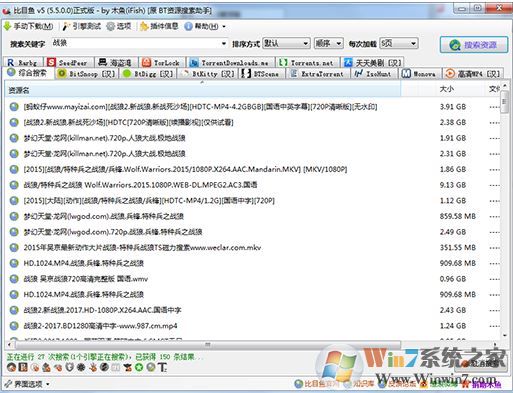Open the 捐助木鱼 donate link

(x=482, y=385)
